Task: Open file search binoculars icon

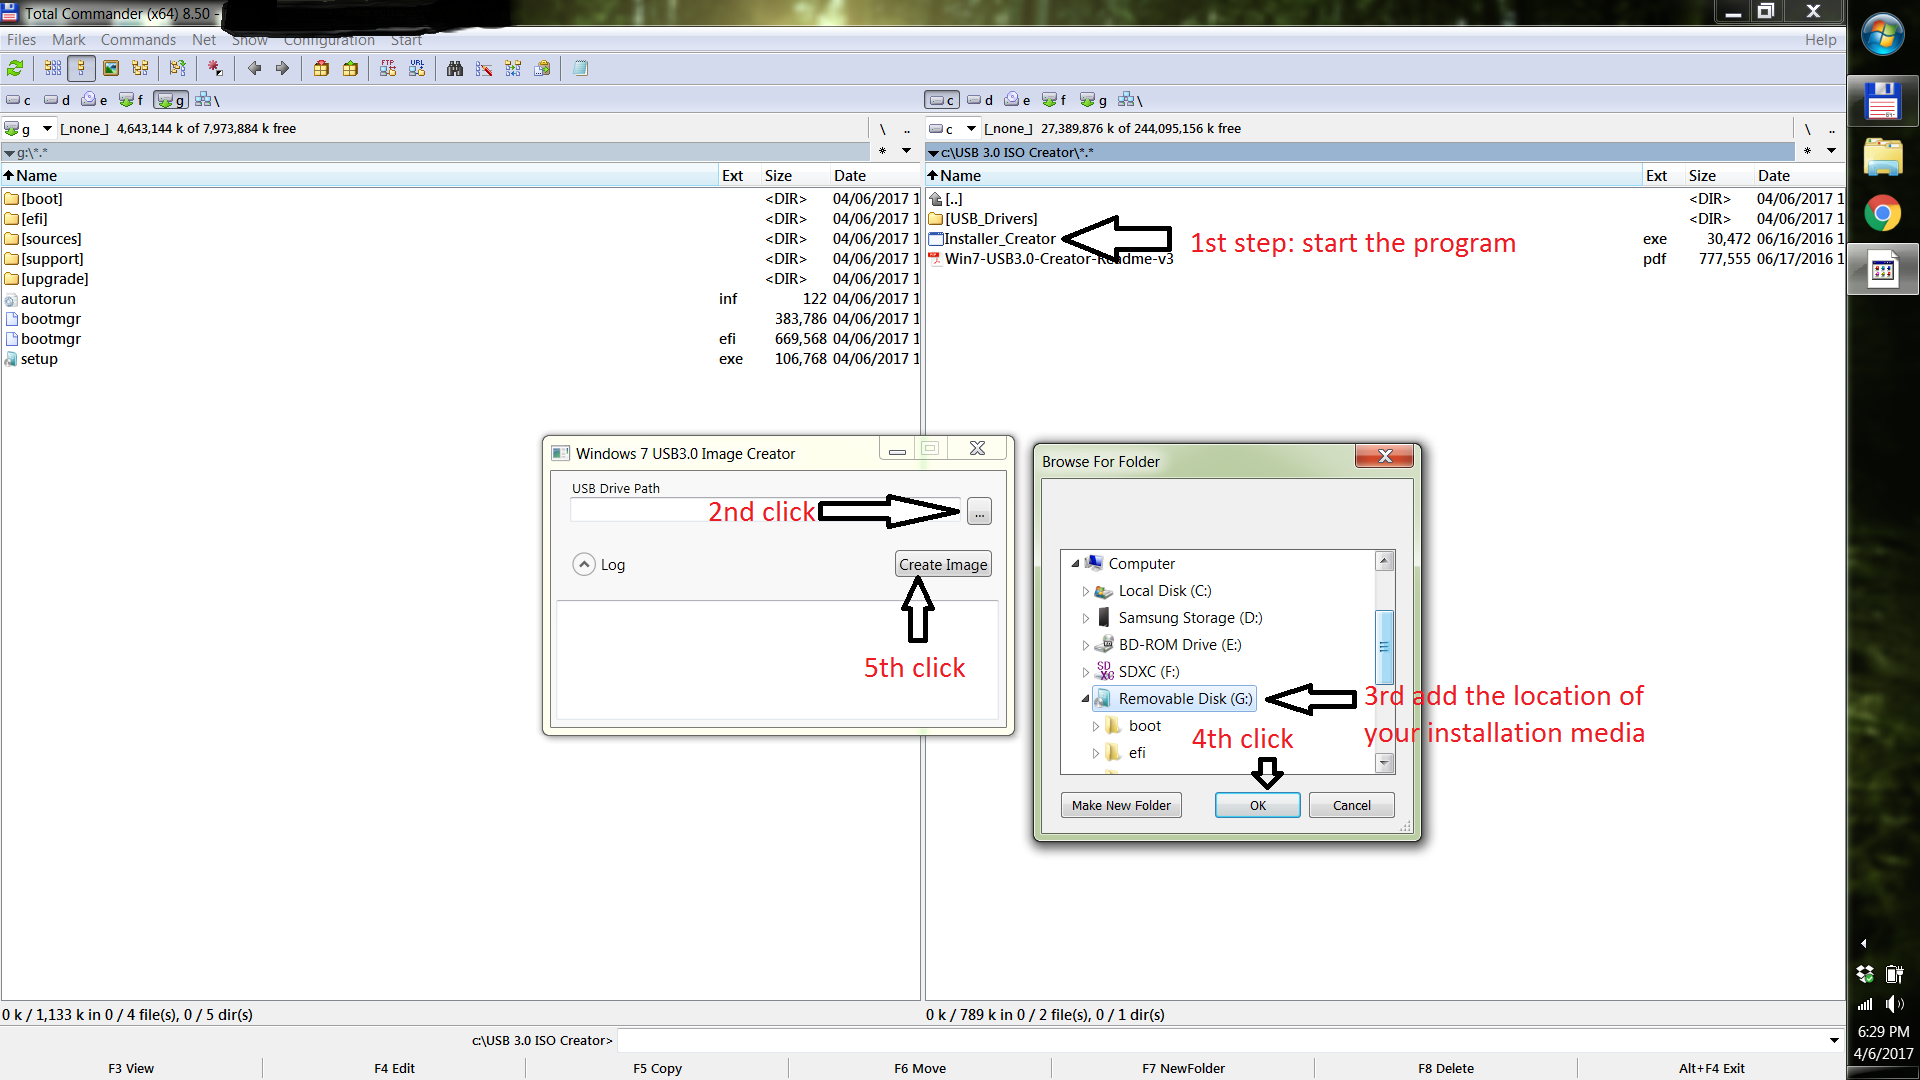Action: tap(455, 68)
